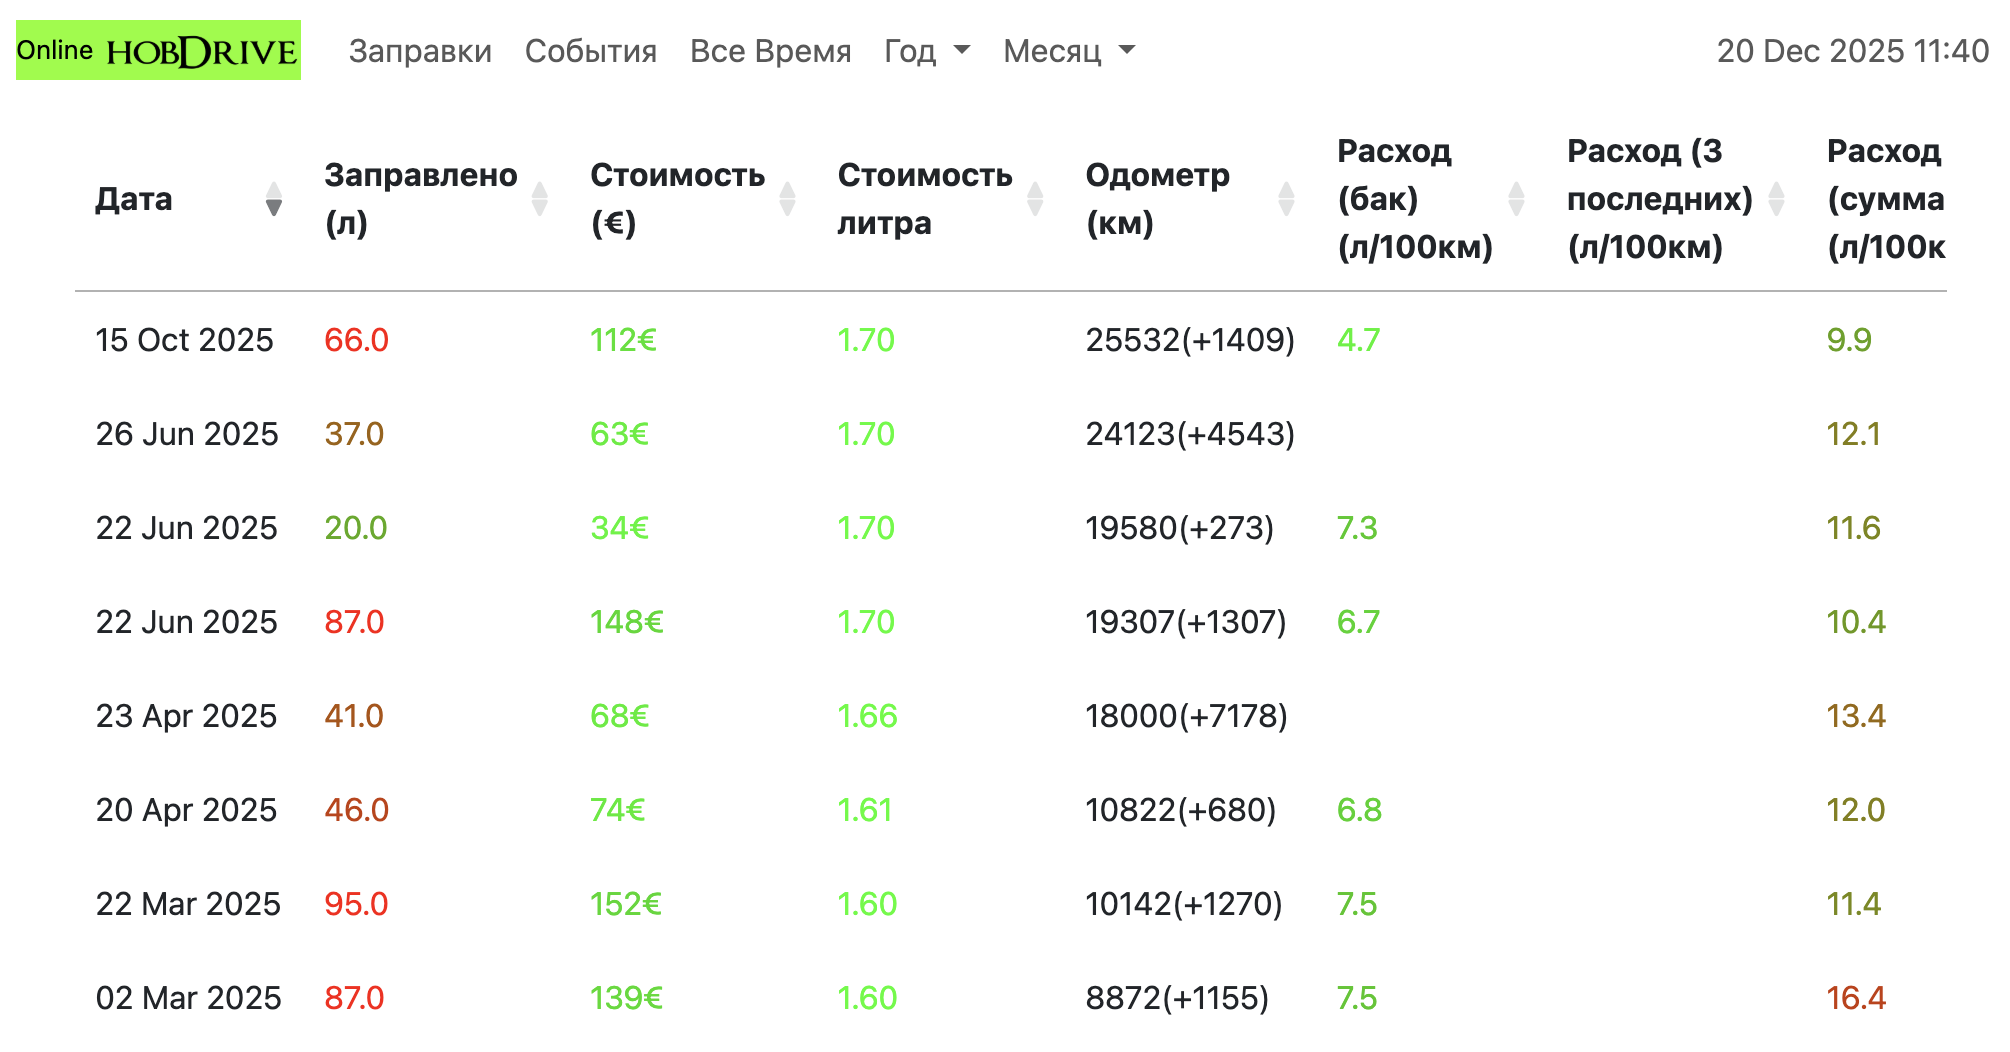Image resolution: width=2010 pixels, height=1052 pixels.
Task: Click the sort icon for Расход (3 последних)
Action: [x=1778, y=200]
